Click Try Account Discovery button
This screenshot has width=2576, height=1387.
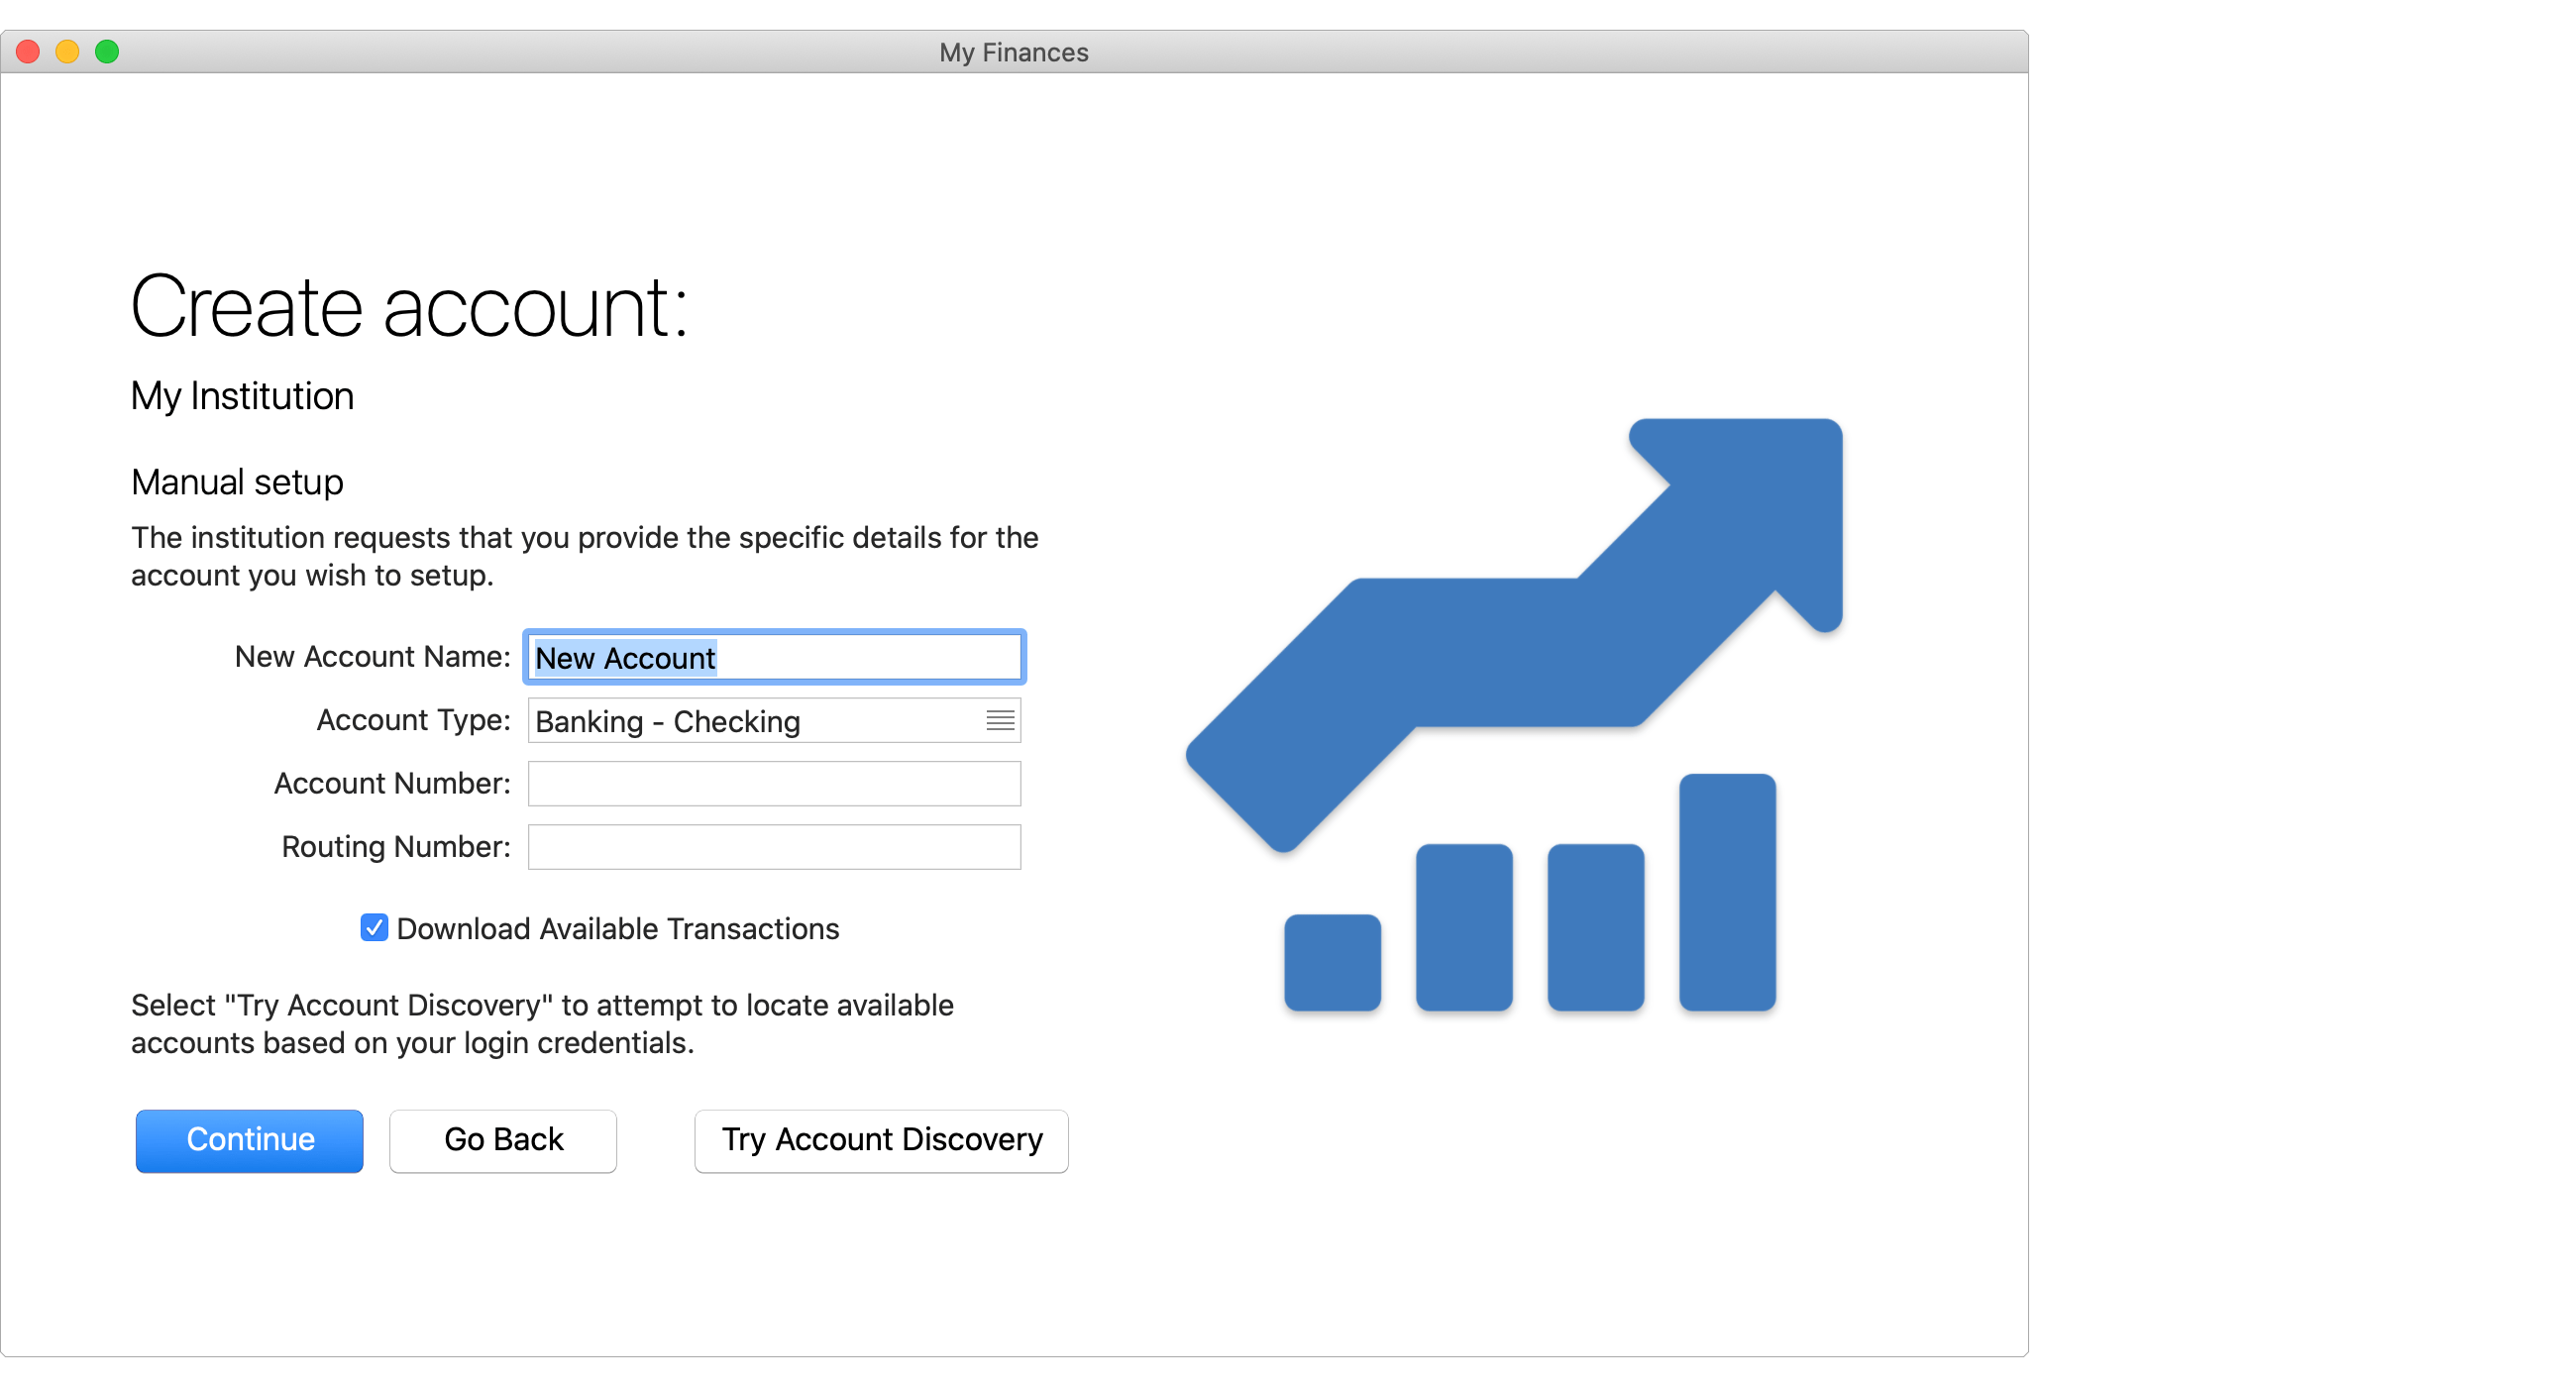[x=881, y=1140]
